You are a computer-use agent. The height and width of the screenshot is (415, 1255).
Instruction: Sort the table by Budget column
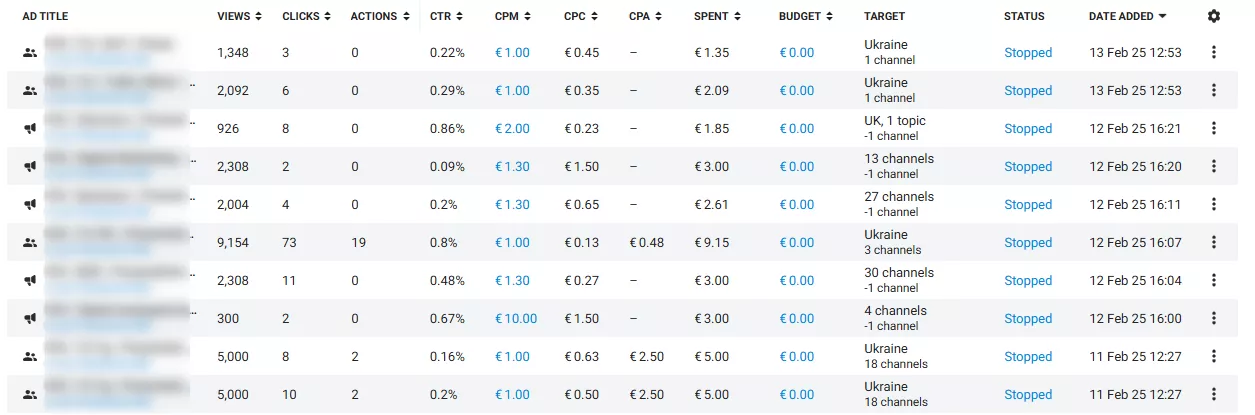(x=805, y=16)
